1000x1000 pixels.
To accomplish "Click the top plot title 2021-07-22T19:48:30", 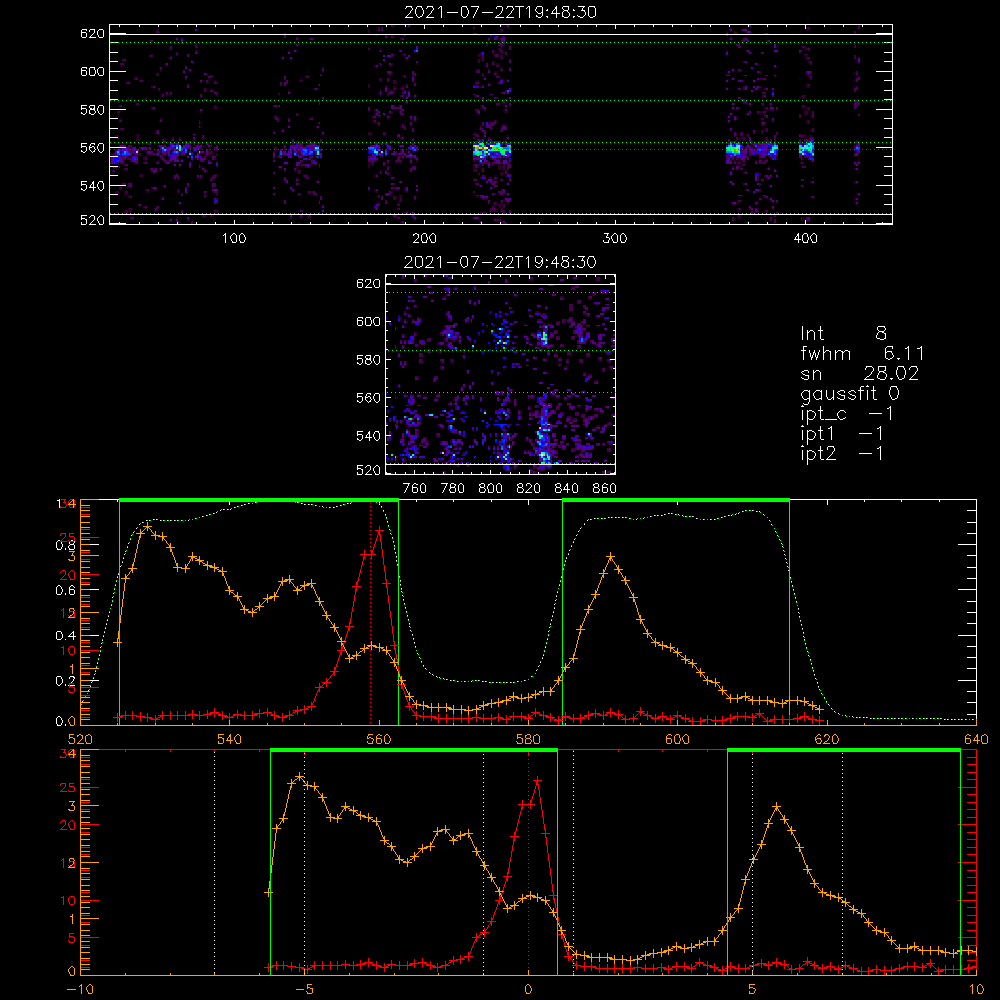I will [x=500, y=12].
